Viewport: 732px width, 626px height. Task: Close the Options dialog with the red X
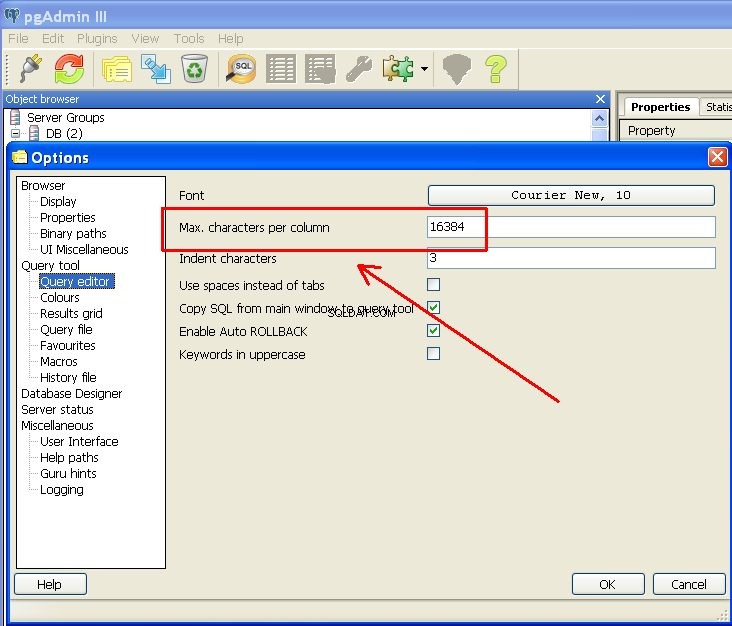coord(717,157)
